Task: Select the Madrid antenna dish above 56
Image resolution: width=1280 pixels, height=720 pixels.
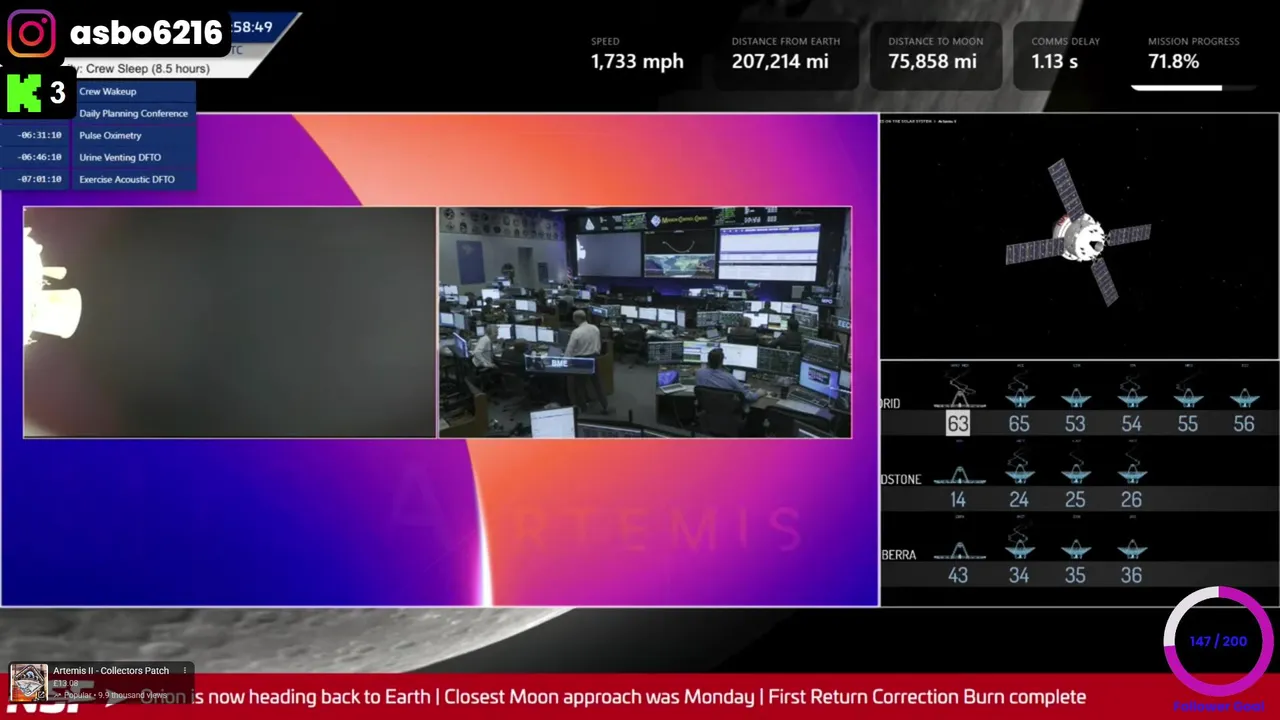Action: [1243, 396]
